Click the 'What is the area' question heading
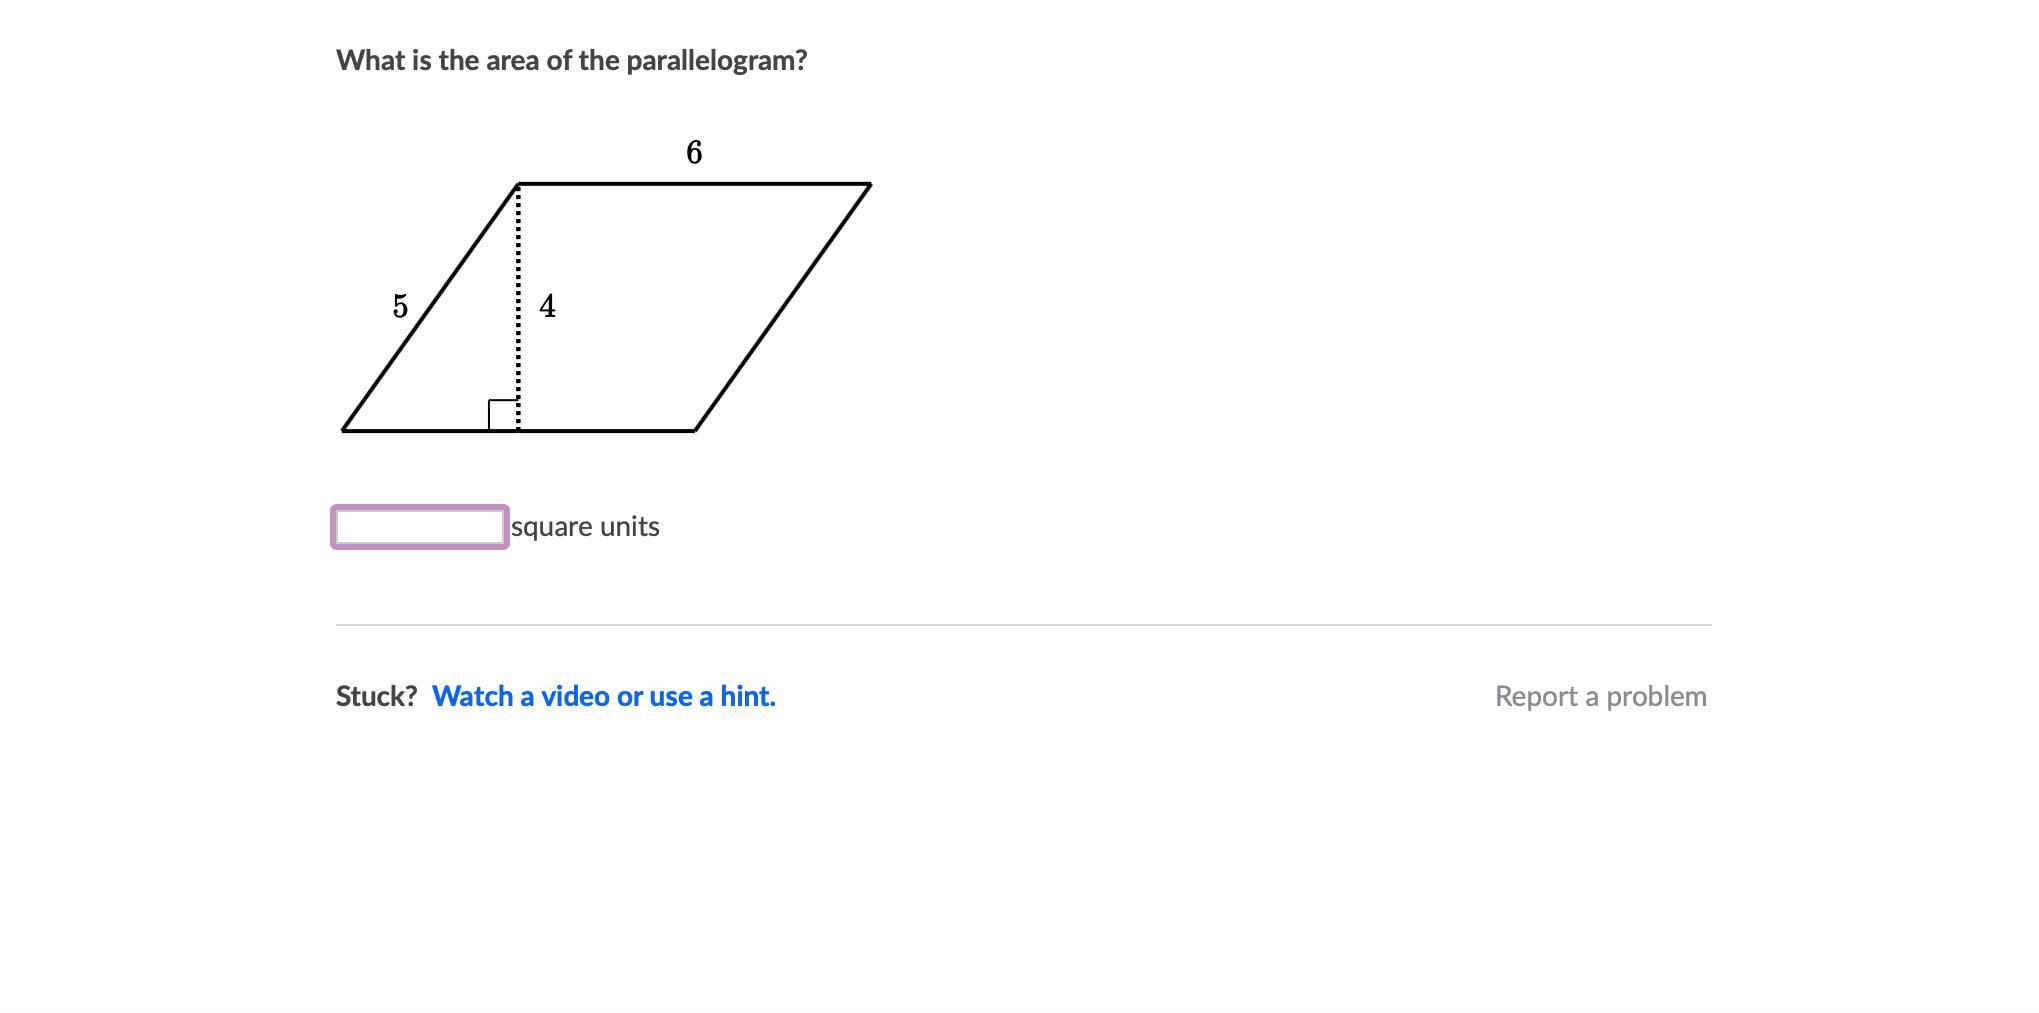The width and height of the screenshot is (2039, 1013). click(571, 60)
